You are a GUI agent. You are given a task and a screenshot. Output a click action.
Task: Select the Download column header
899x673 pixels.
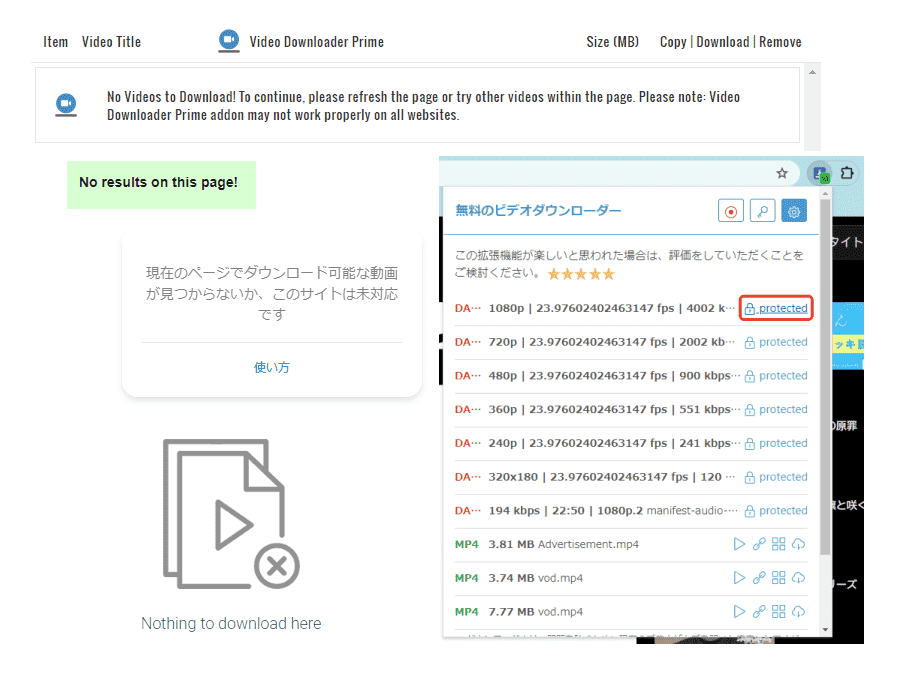(x=723, y=41)
